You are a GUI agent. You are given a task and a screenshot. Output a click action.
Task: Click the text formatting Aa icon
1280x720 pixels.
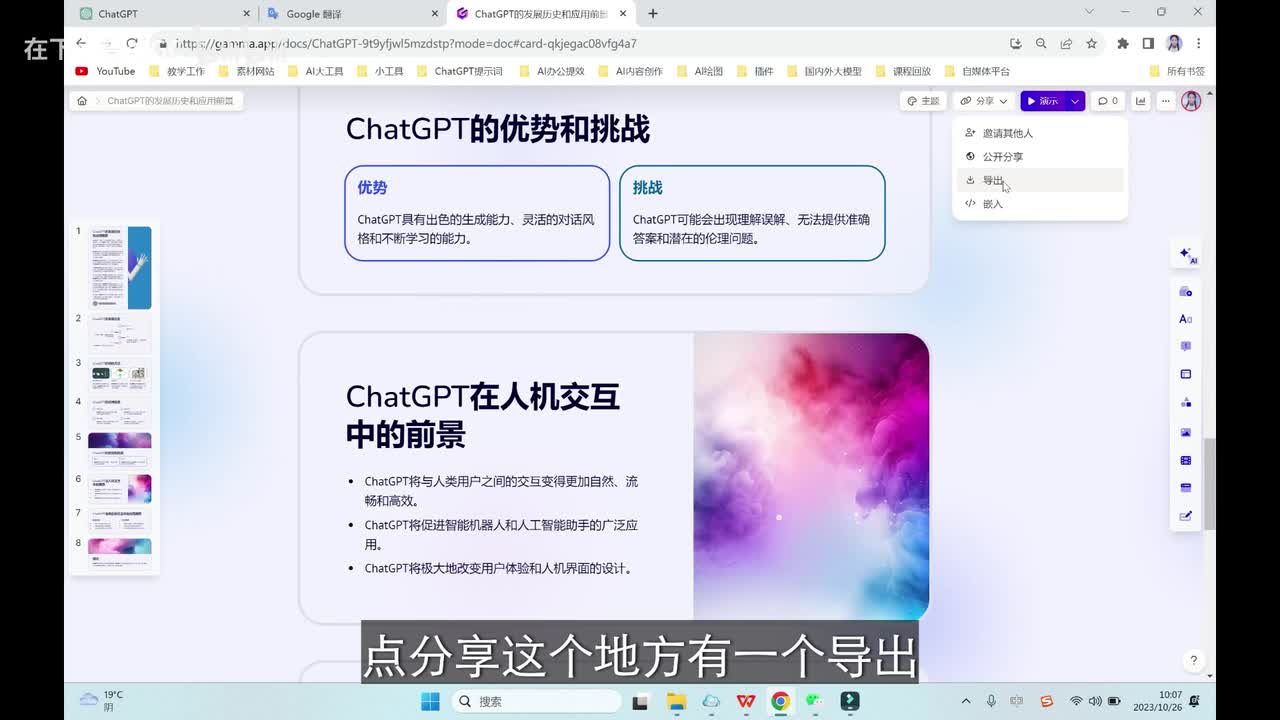tap(1186, 319)
